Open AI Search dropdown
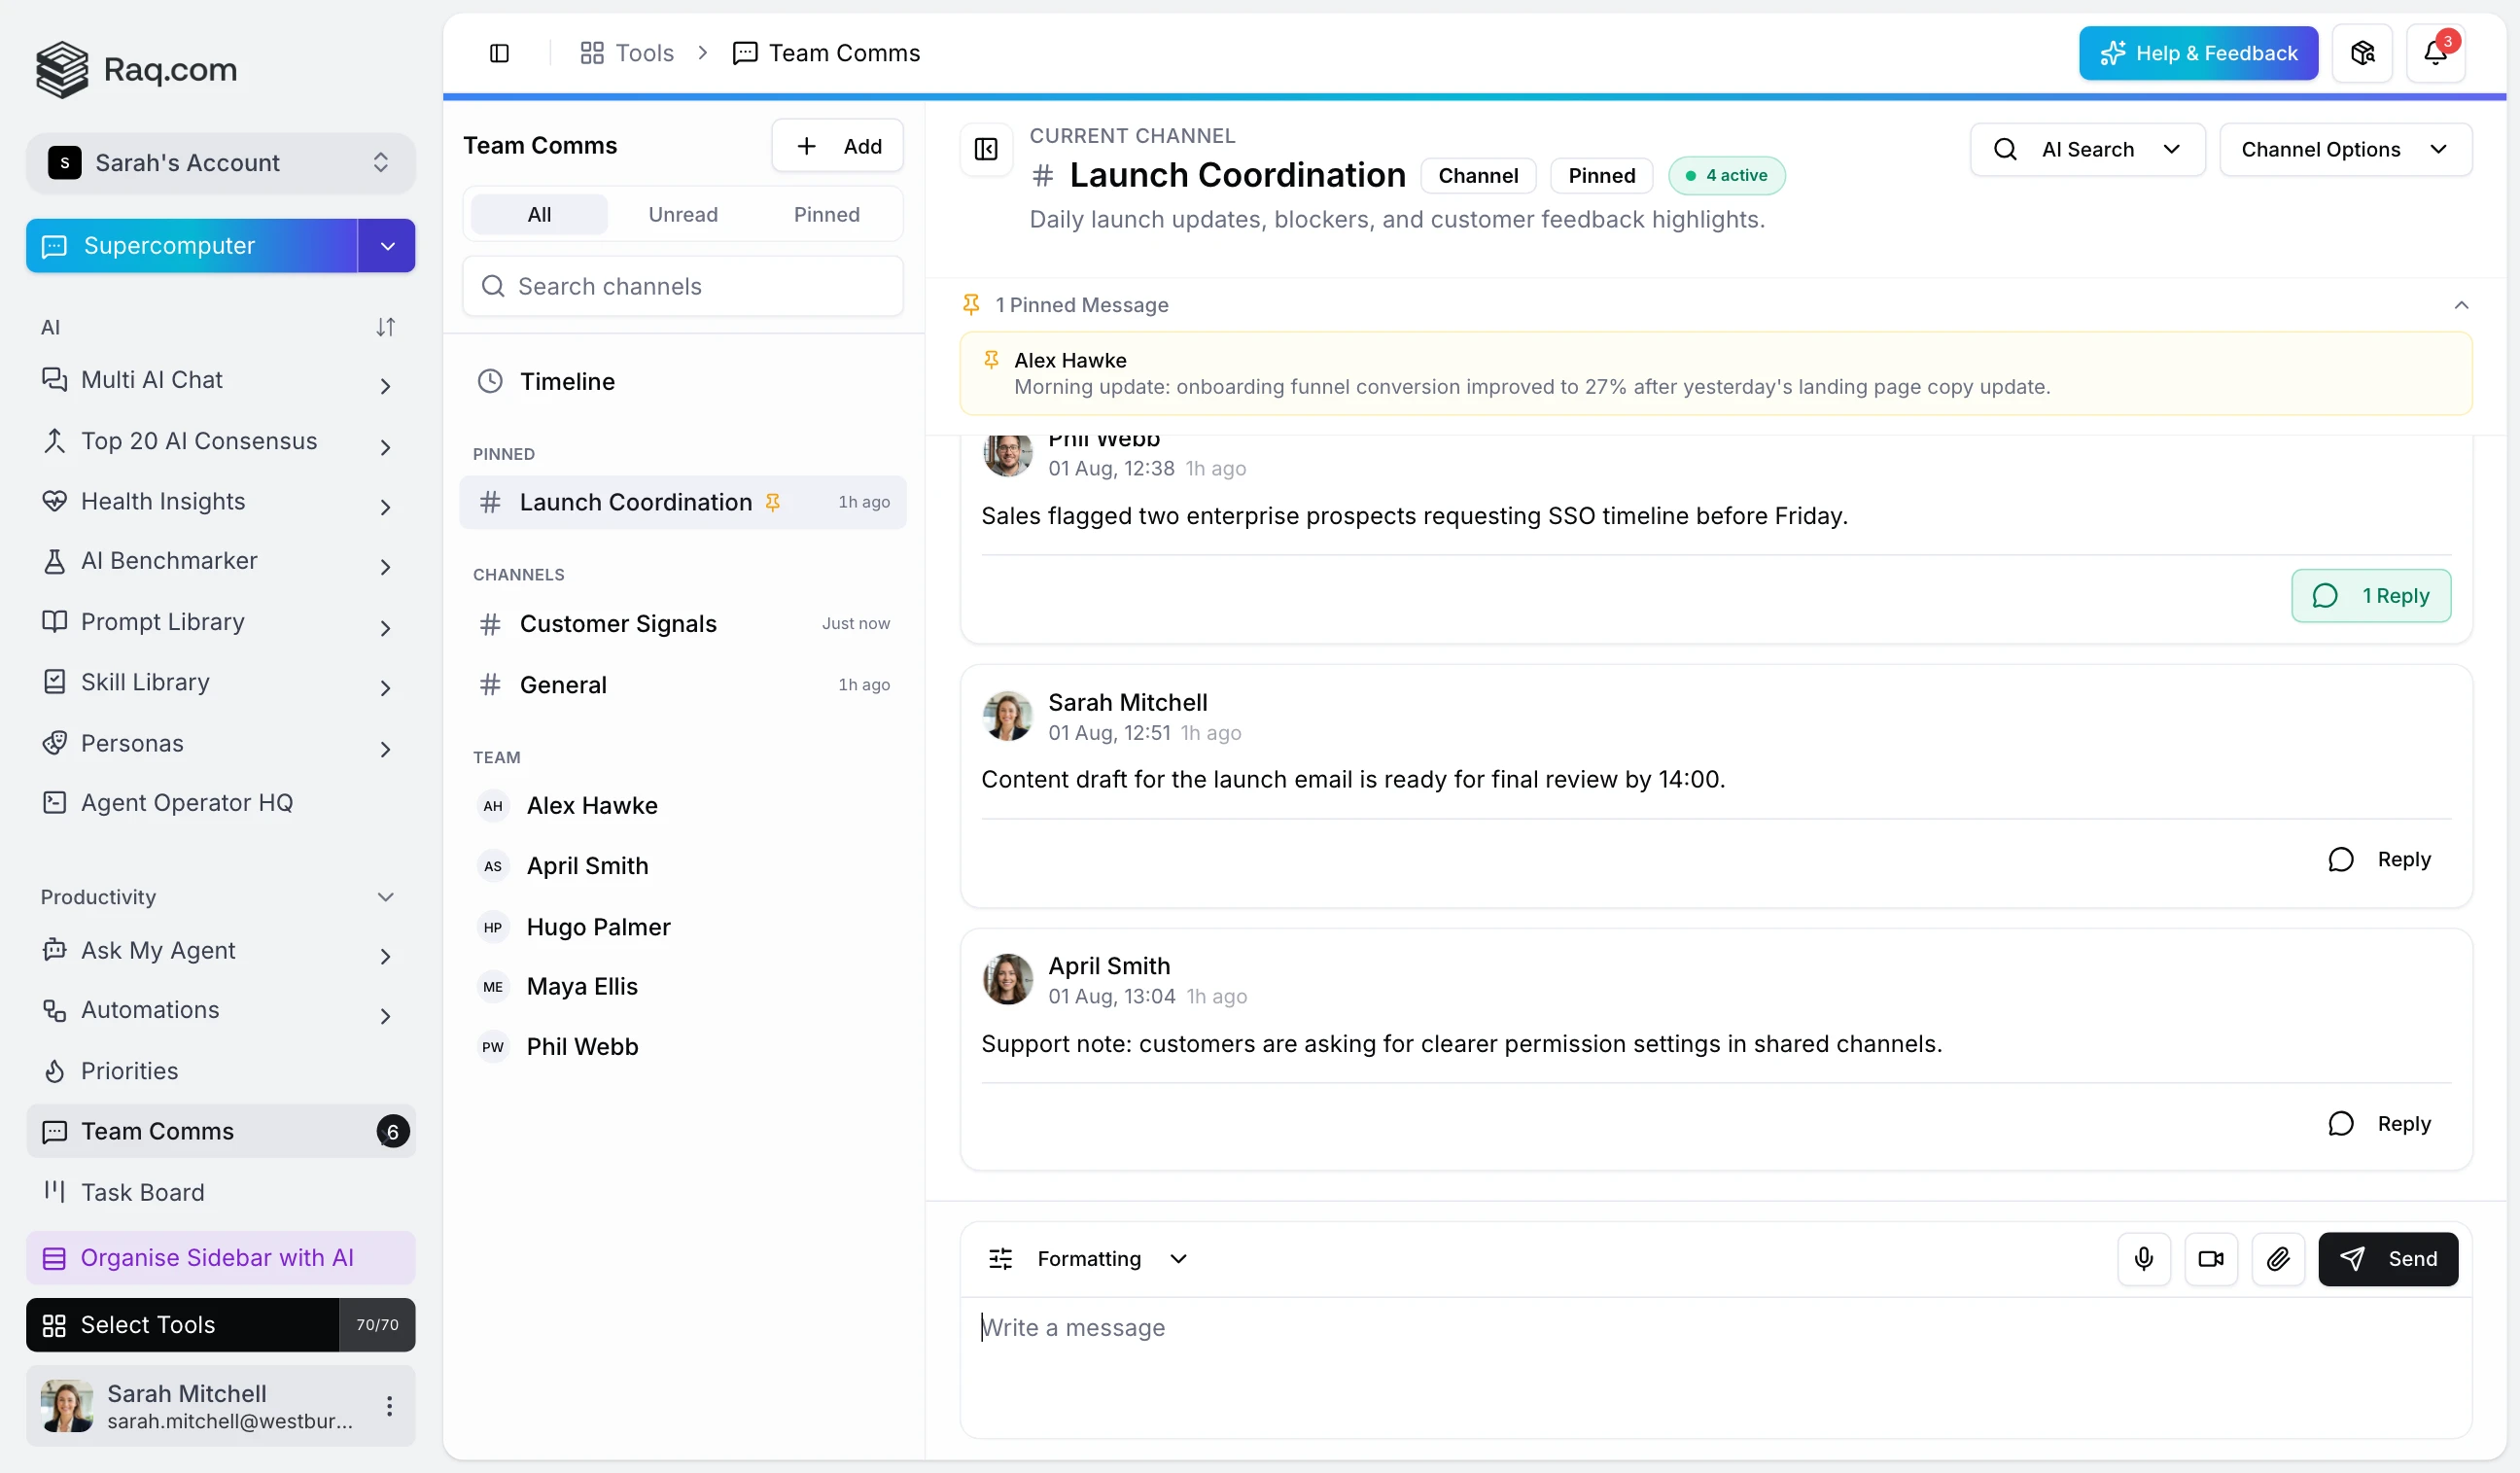This screenshot has width=2520, height=1473. click(2086, 149)
